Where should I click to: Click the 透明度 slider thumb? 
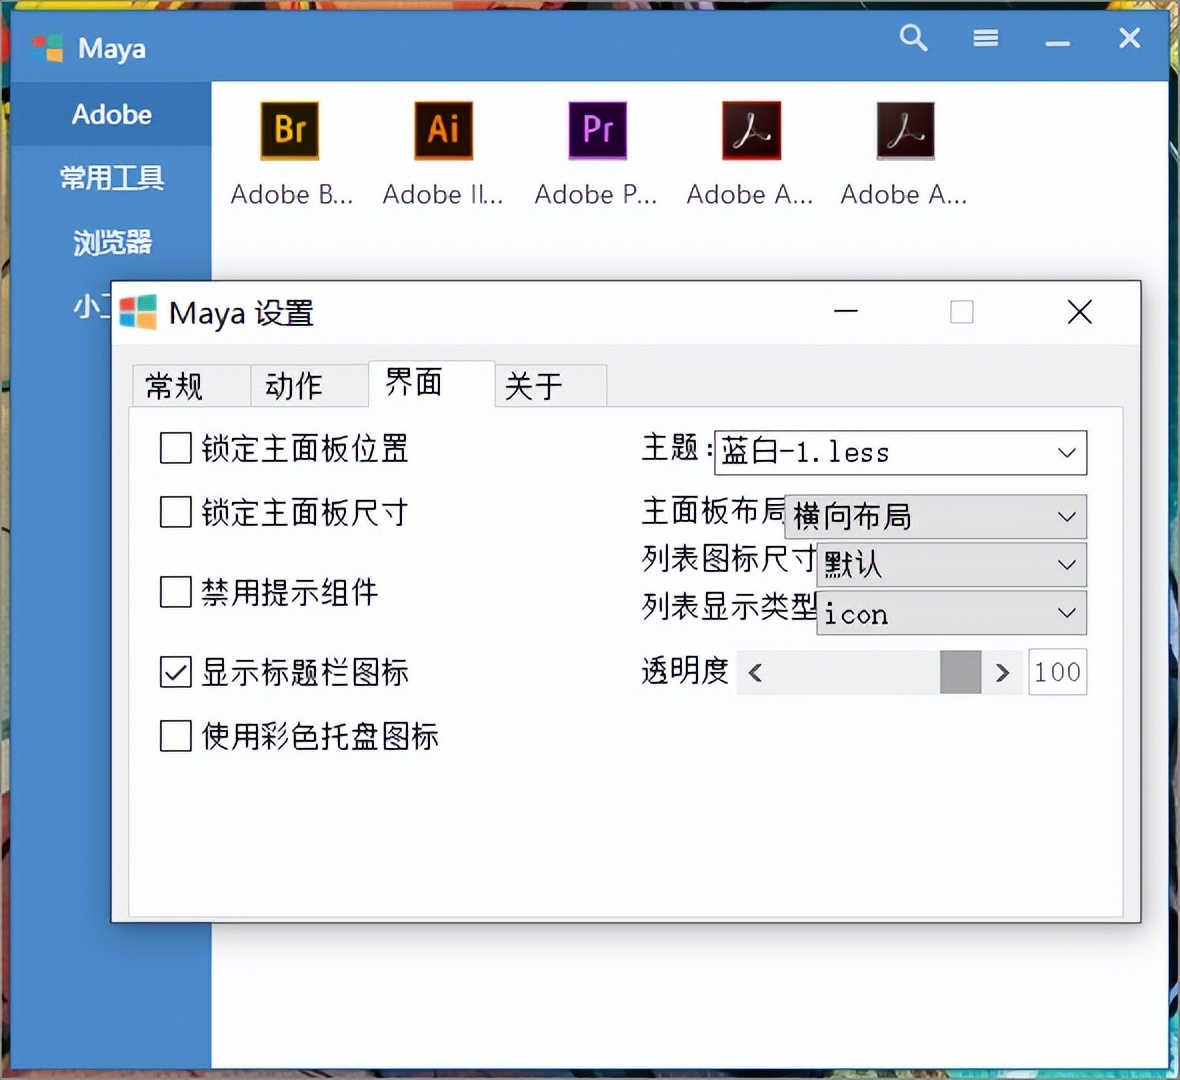[x=960, y=672]
